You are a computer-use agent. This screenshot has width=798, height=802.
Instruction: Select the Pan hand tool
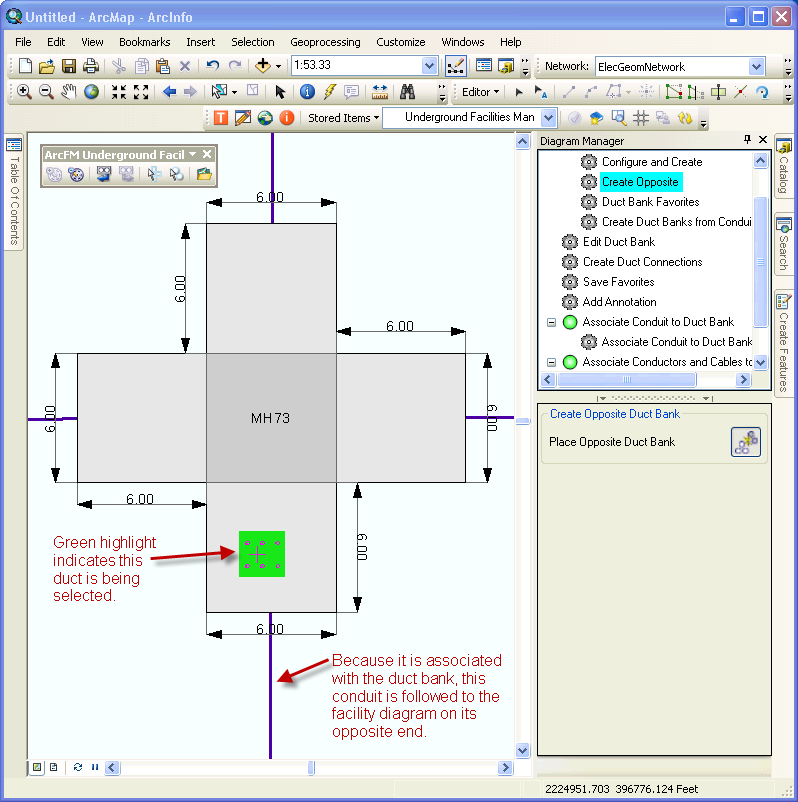pos(69,92)
